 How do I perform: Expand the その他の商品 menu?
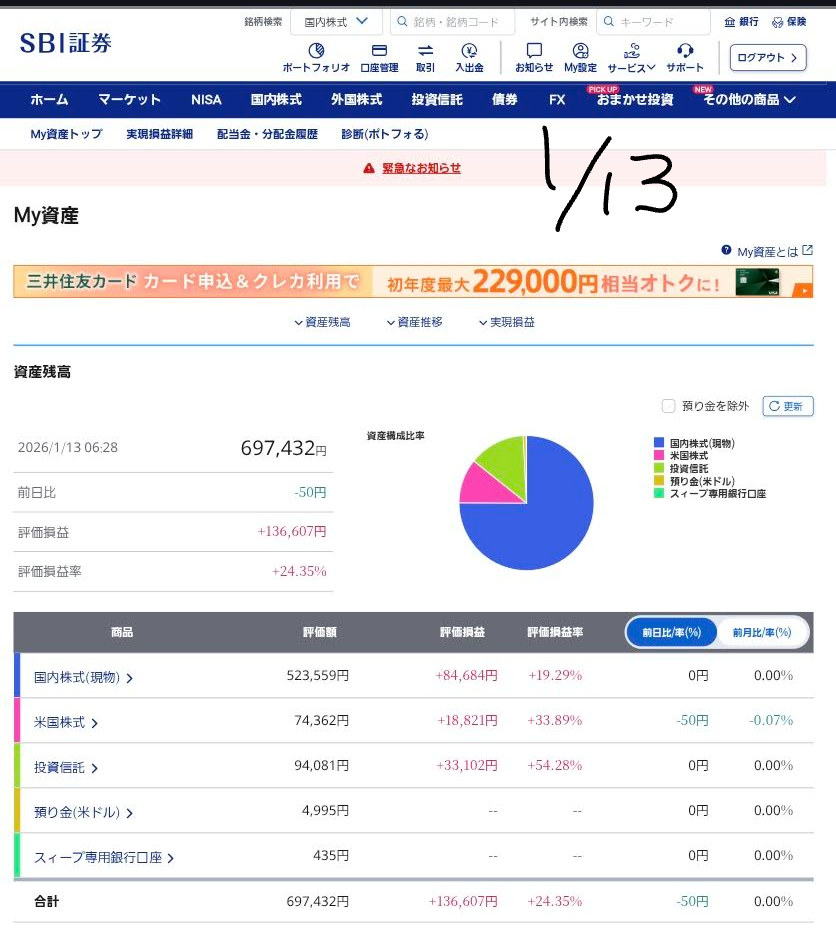pyautogui.click(x=749, y=100)
